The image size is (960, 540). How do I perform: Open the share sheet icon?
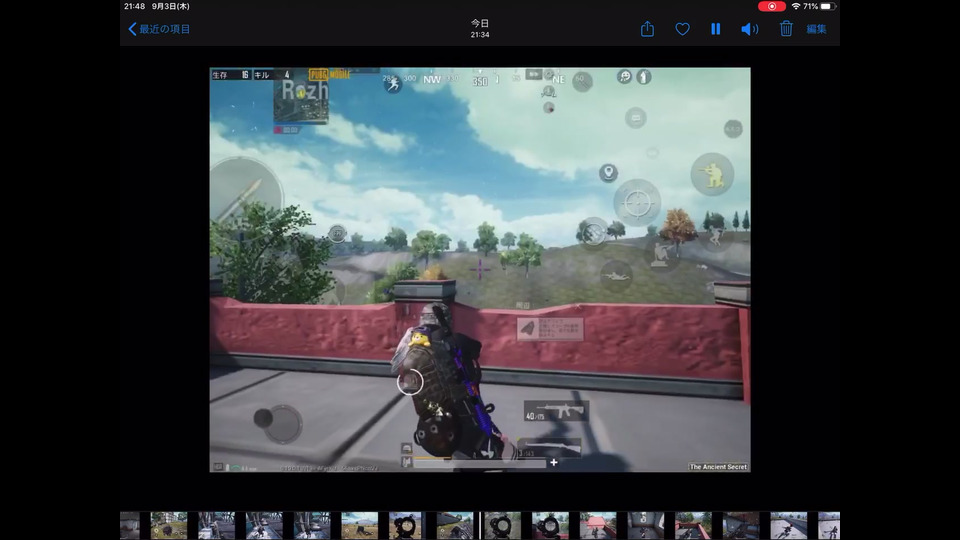(x=647, y=29)
